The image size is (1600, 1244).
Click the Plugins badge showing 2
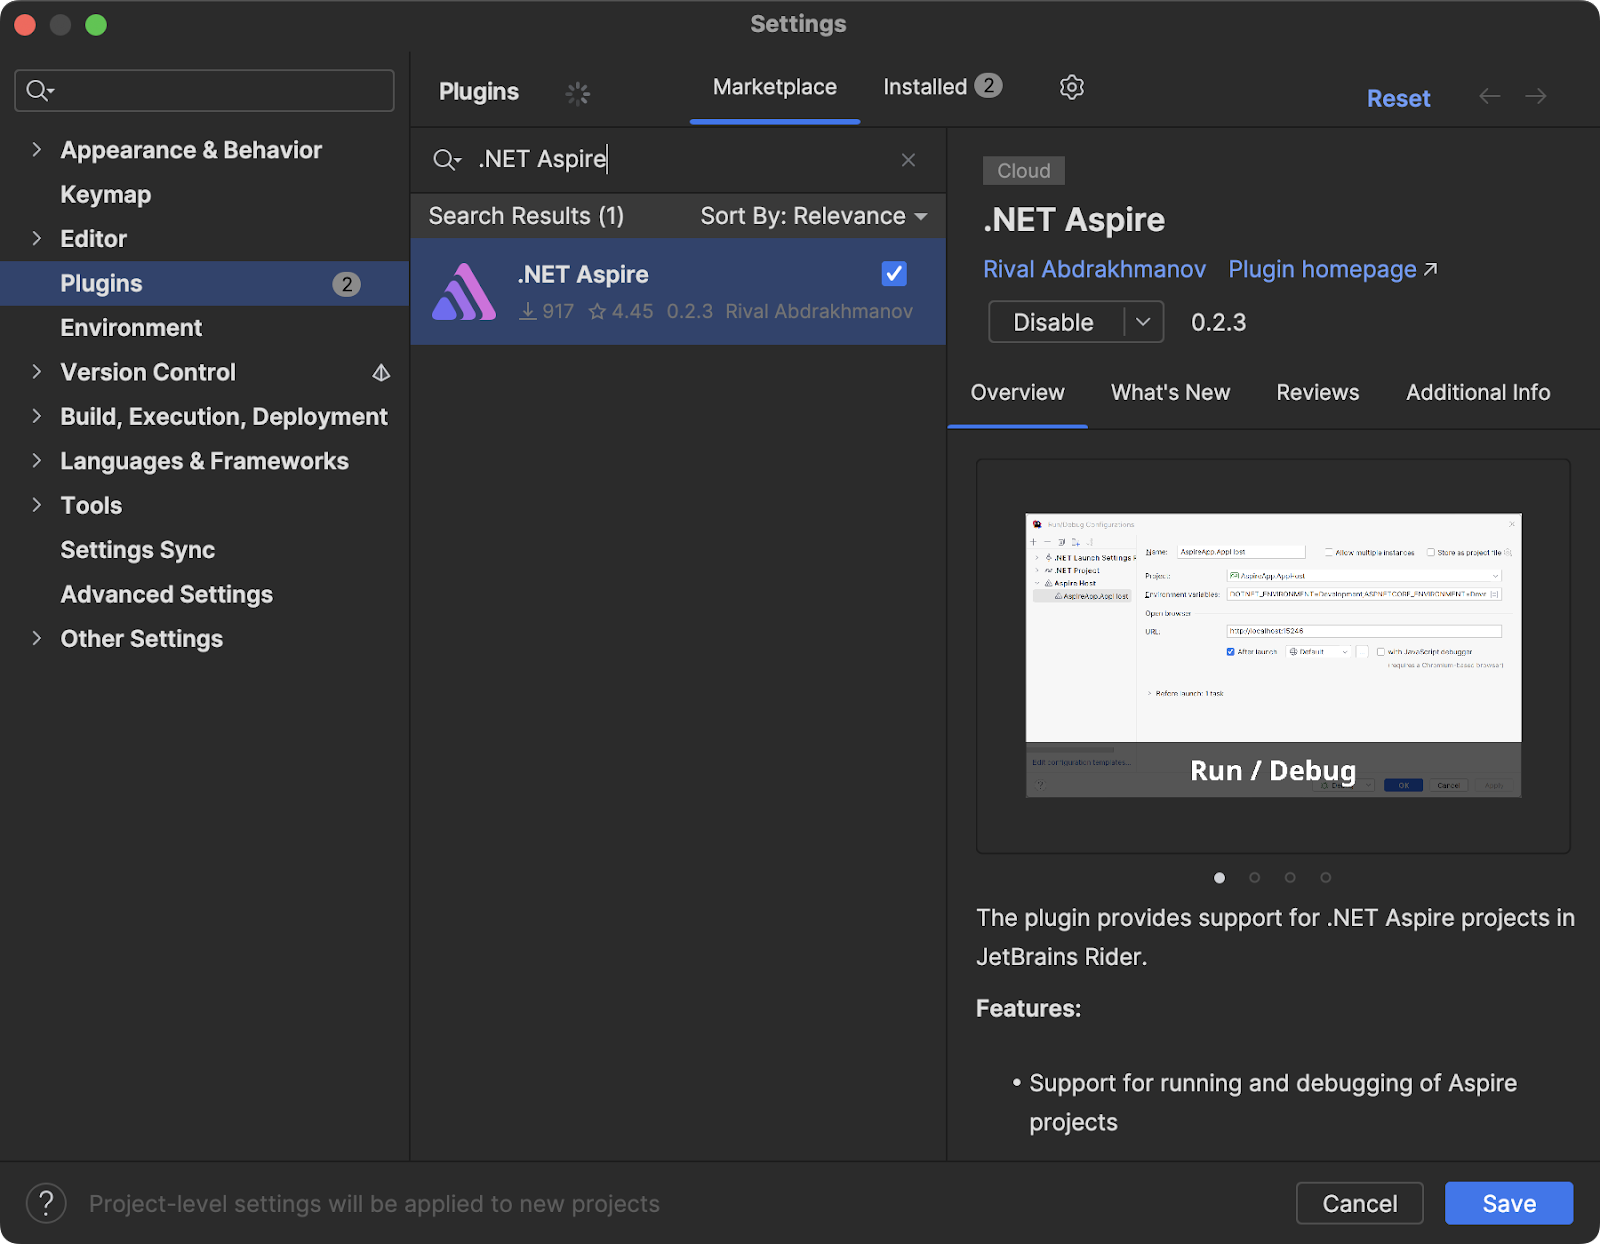coord(346,284)
